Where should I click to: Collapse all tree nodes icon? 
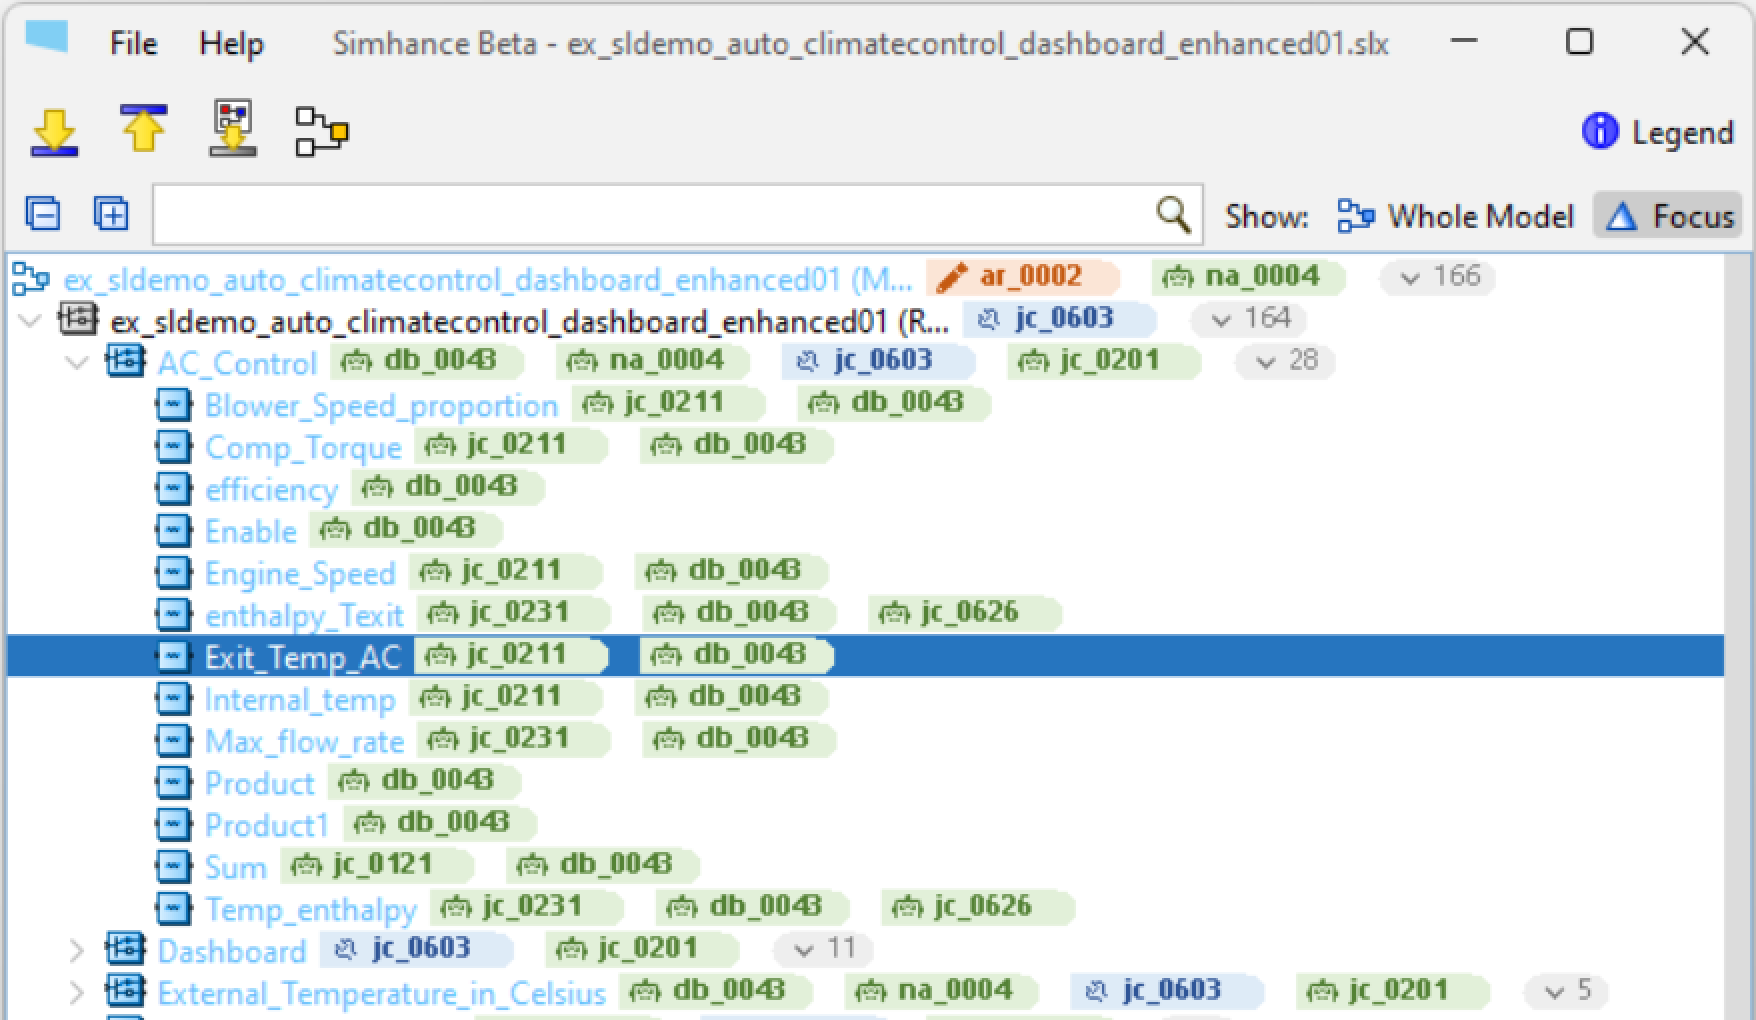[x=42, y=214]
